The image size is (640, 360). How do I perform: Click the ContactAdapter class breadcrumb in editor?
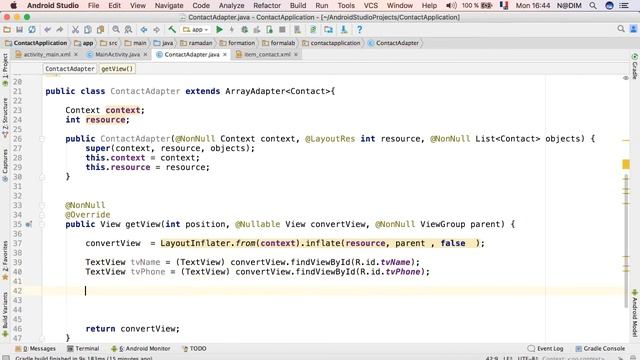coord(70,69)
